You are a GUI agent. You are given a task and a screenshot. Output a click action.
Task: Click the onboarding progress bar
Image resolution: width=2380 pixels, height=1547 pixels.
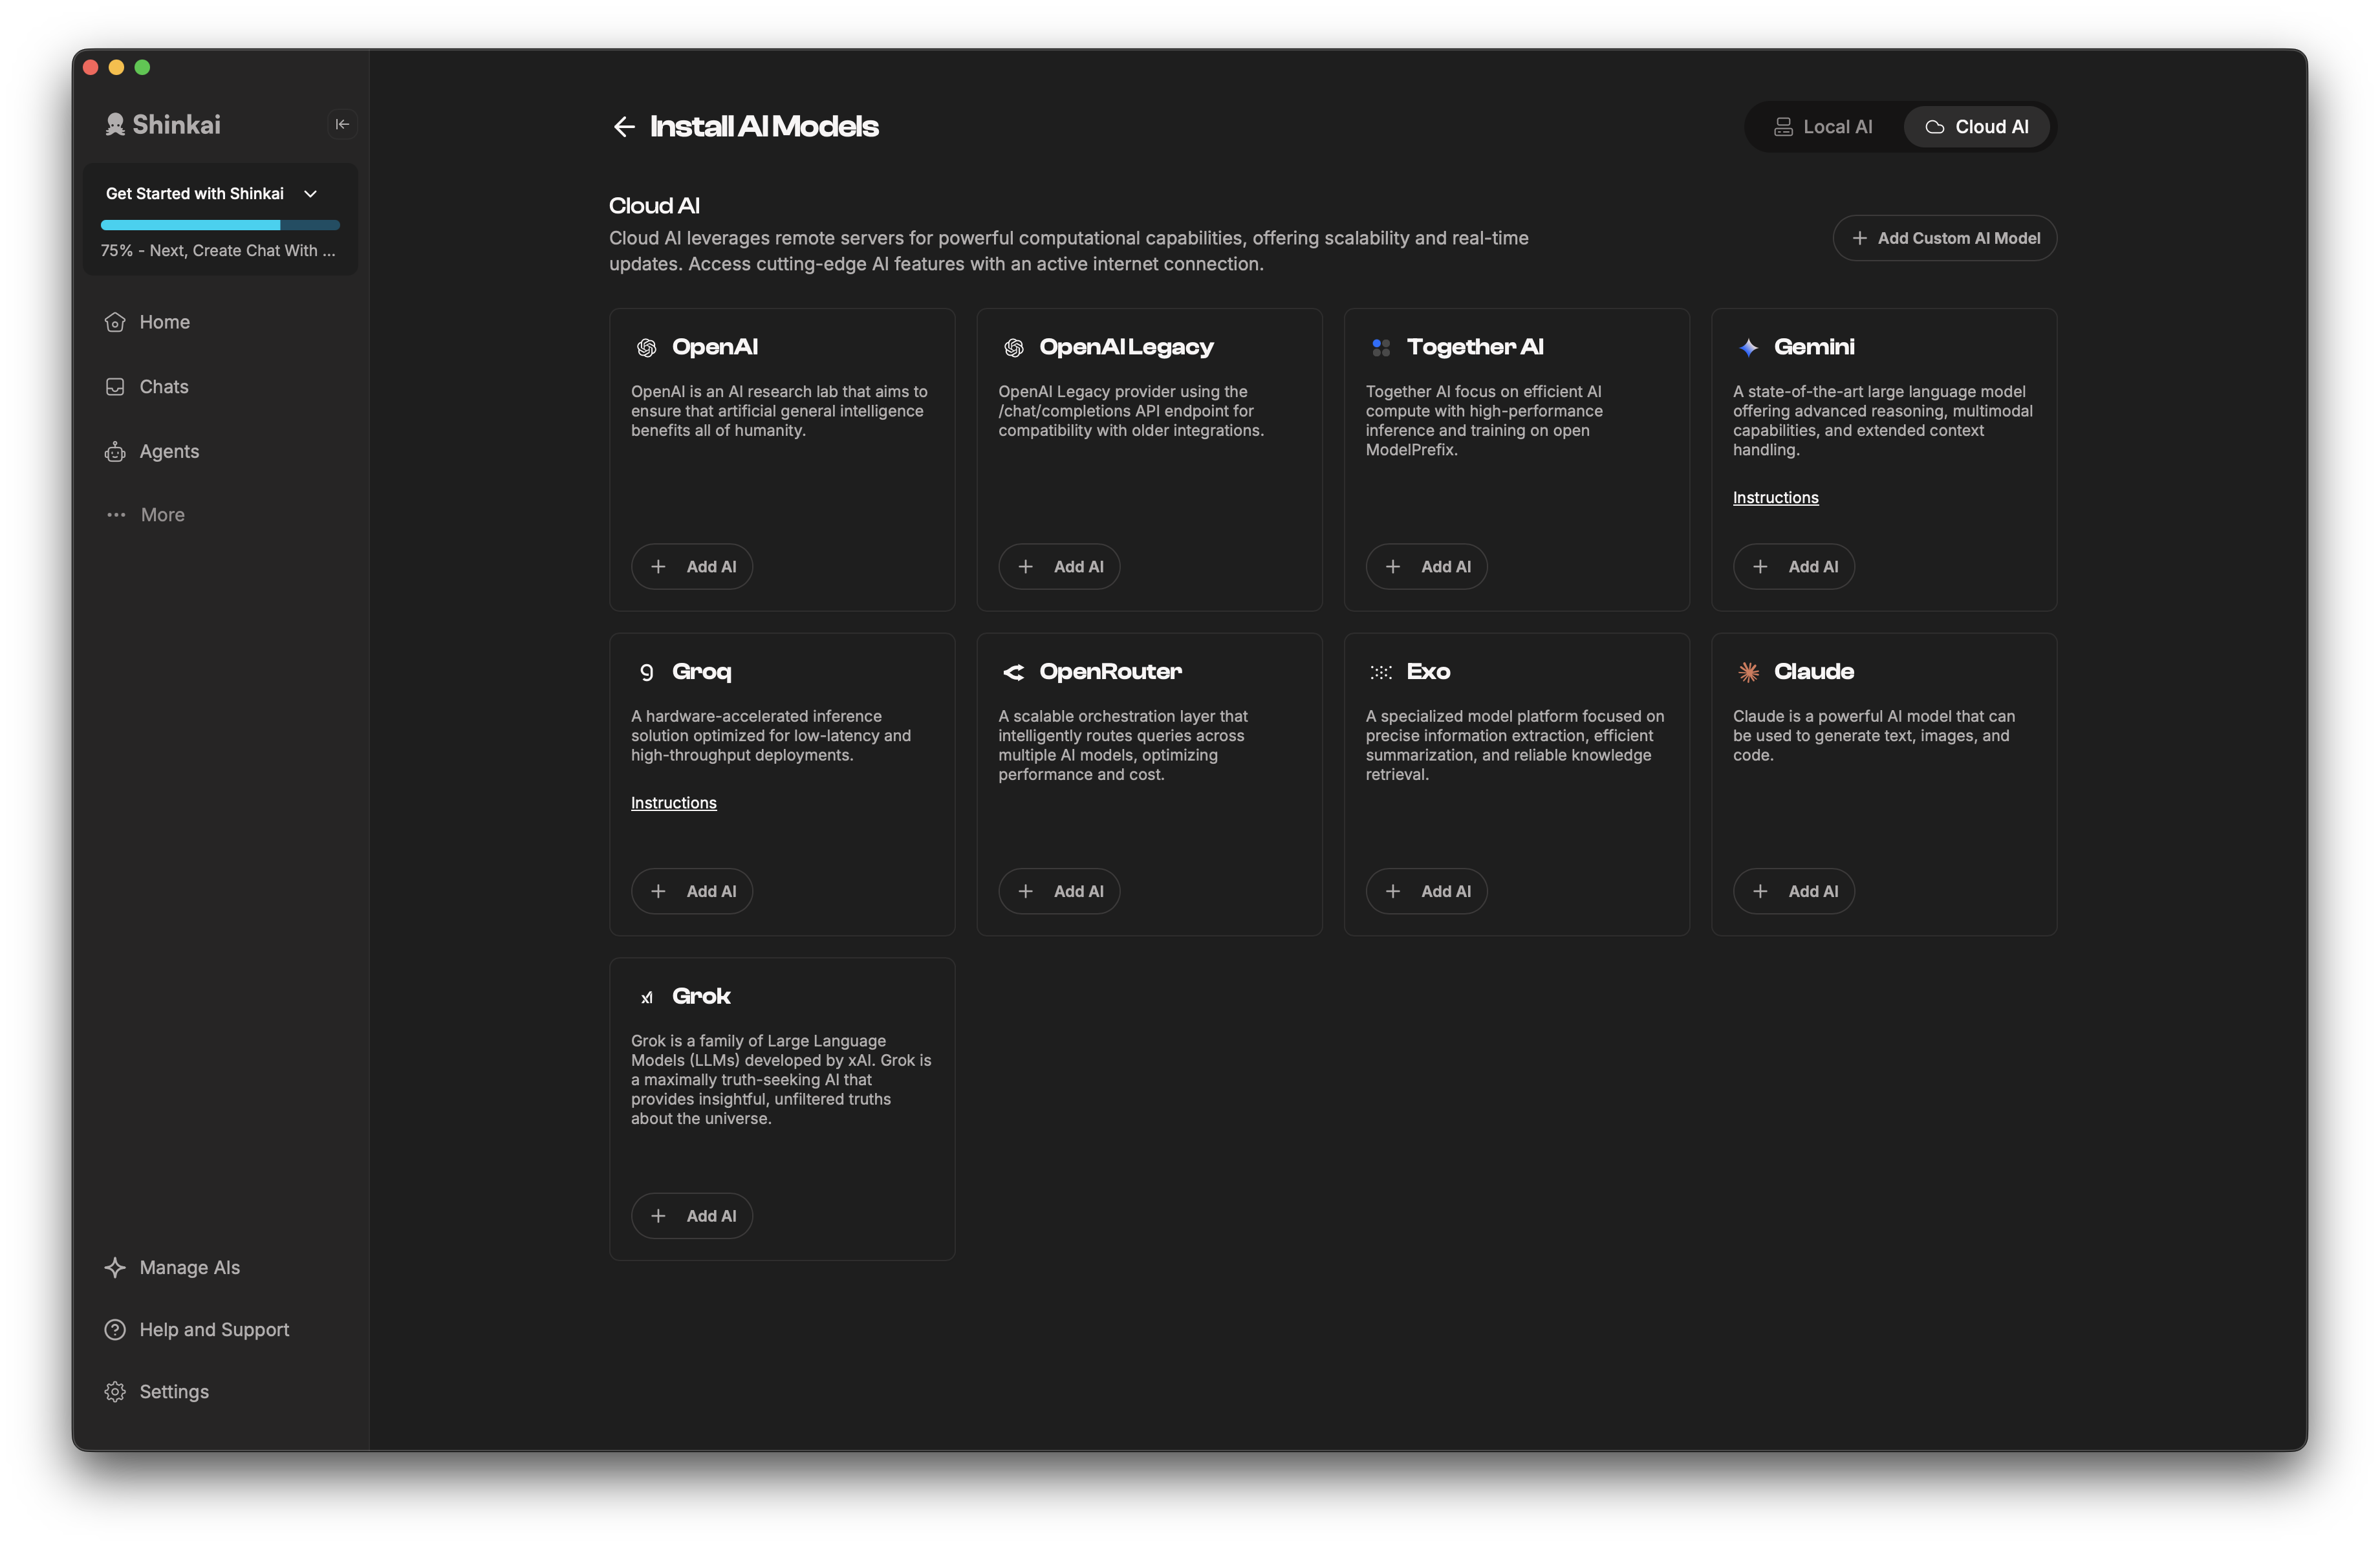click(x=219, y=225)
